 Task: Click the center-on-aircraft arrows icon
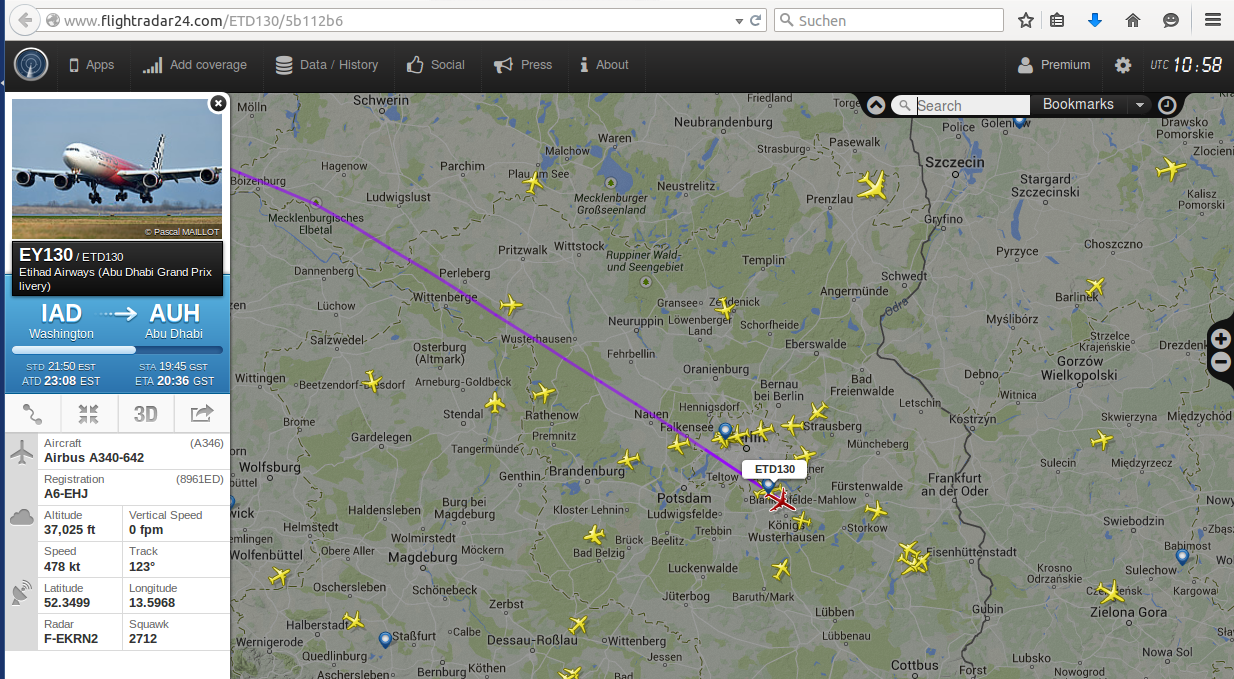(x=89, y=414)
